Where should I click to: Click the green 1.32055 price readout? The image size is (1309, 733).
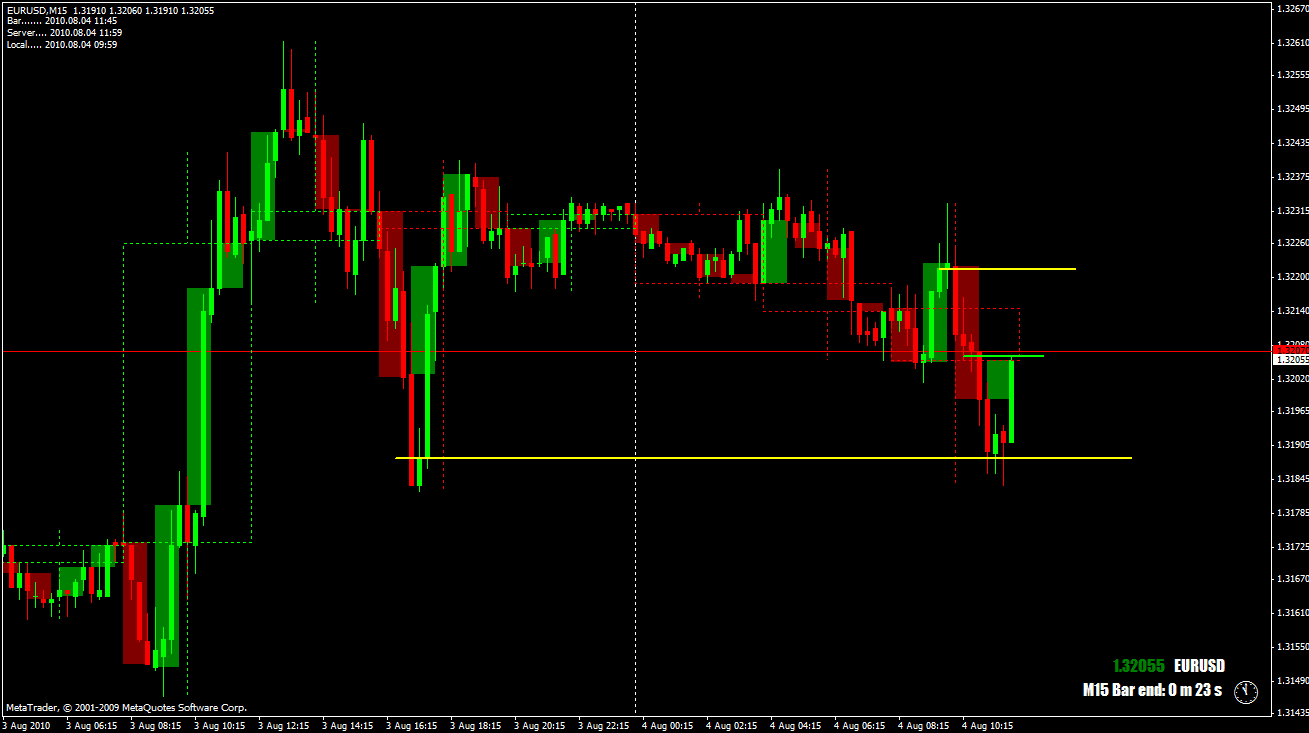pos(1138,666)
